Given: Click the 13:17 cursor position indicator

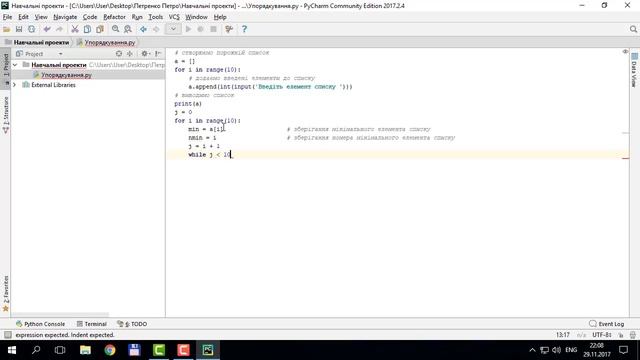Looking at the screenshot, I should point(563,335).
